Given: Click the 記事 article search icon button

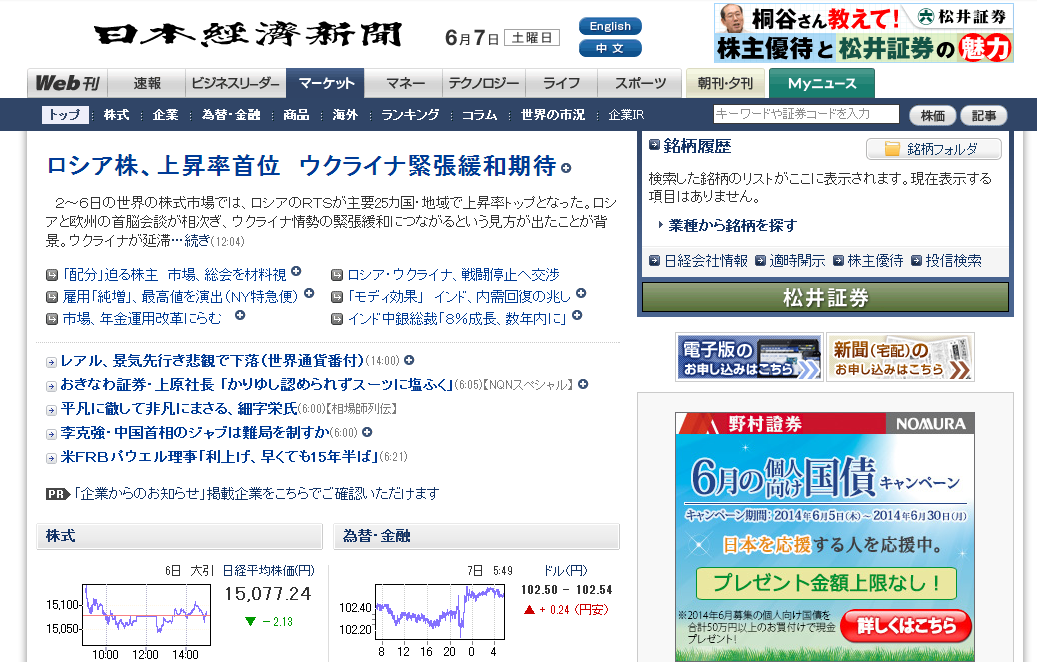Looking at the screenshot, I should tap(983, 114).
